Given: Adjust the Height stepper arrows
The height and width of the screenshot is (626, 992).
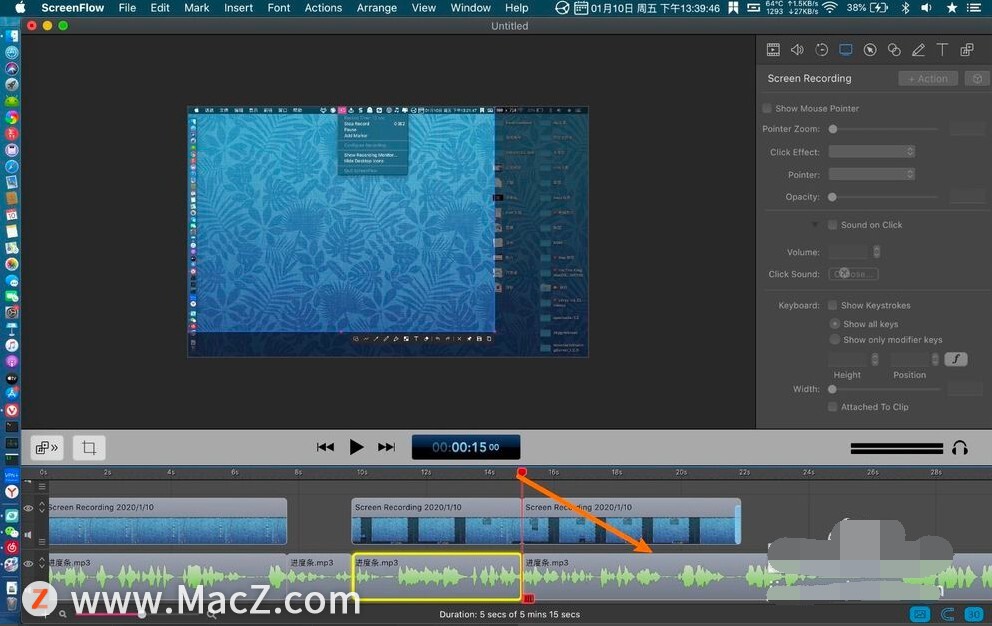Looking at the screenshot, I should pos(875,360).
